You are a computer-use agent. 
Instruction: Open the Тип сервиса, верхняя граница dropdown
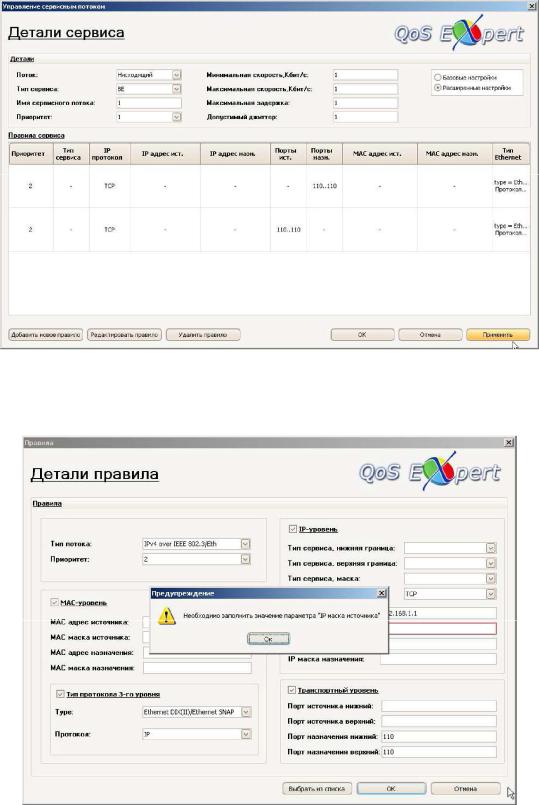coord(491,564)
